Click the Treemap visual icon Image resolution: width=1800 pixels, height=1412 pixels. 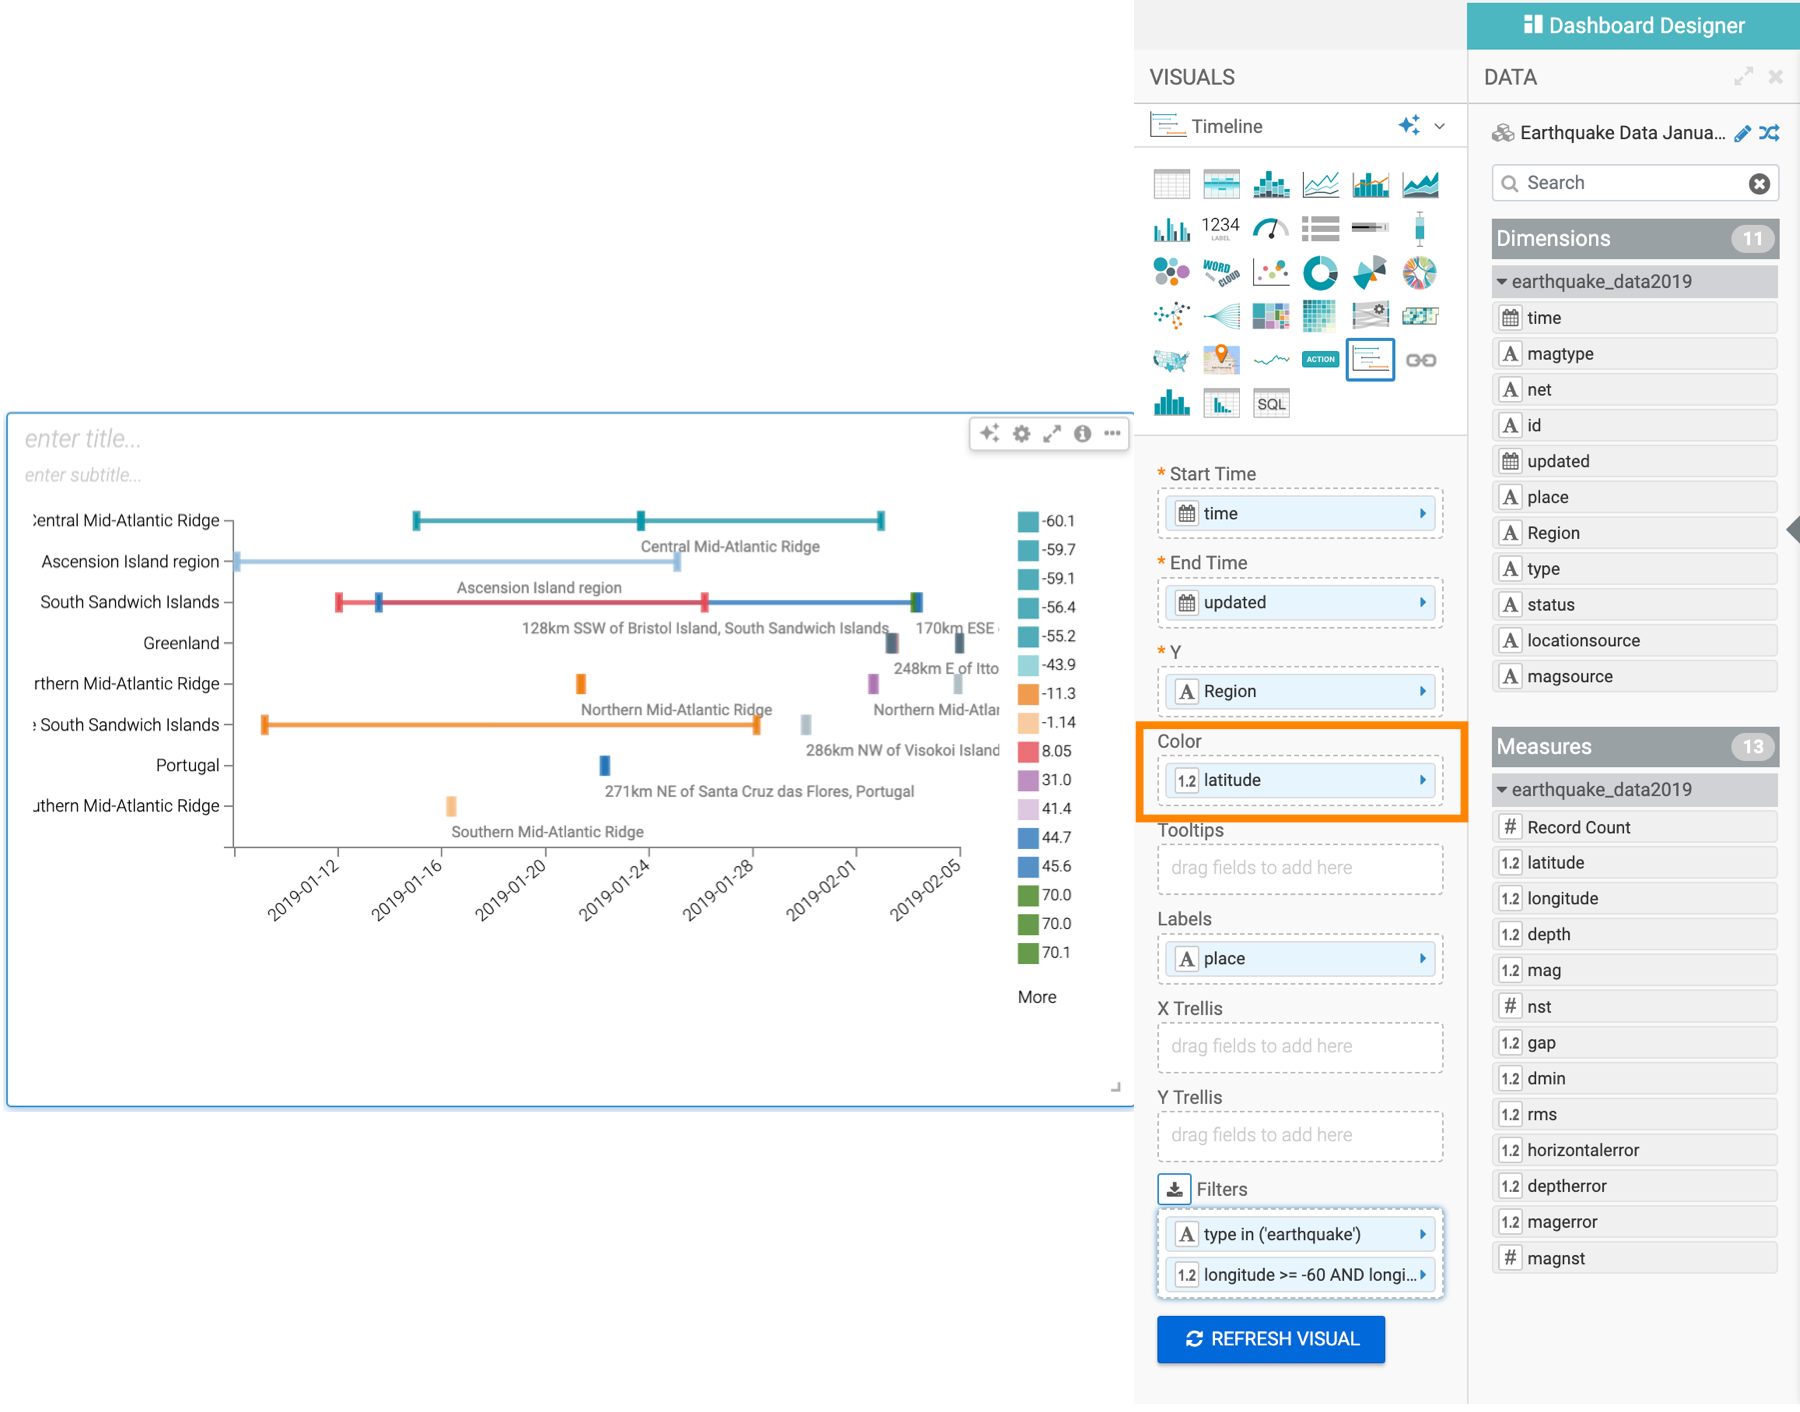tap(1270, 316)
